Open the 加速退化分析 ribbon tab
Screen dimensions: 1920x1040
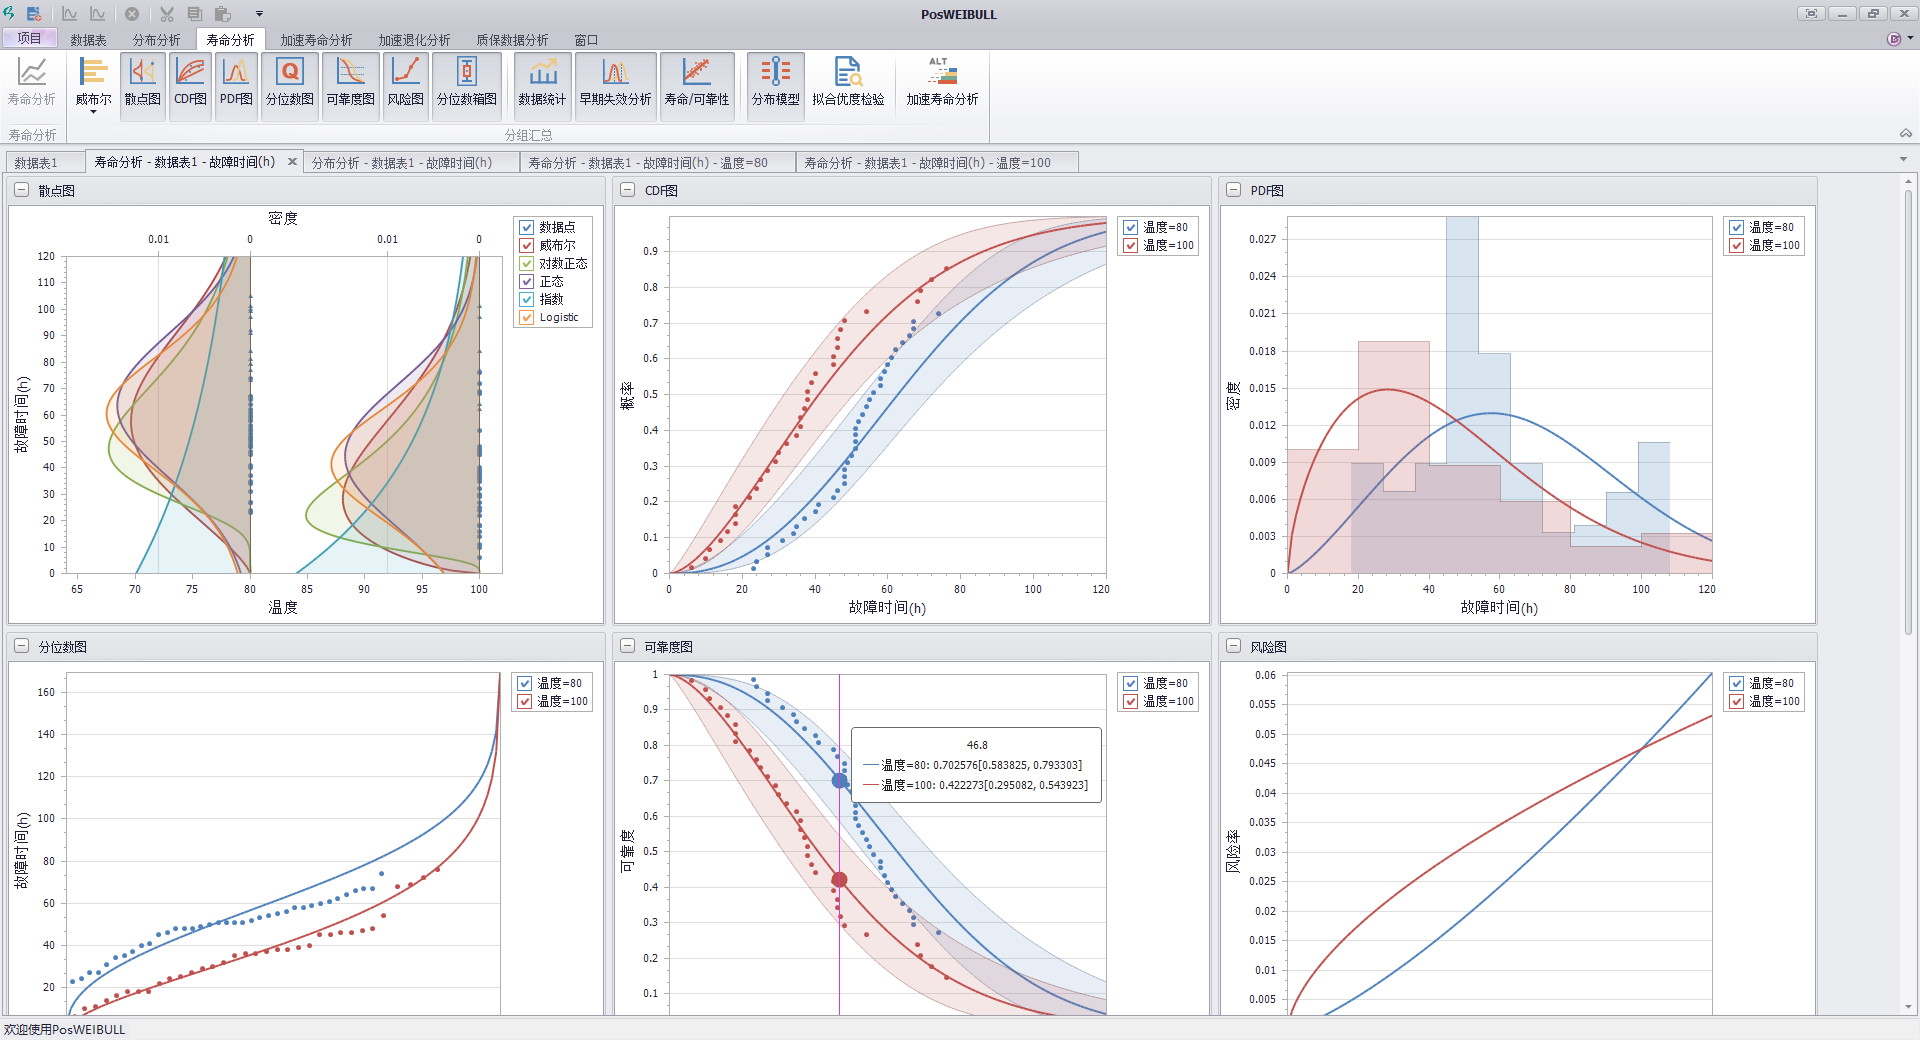(x=414, y=40)
